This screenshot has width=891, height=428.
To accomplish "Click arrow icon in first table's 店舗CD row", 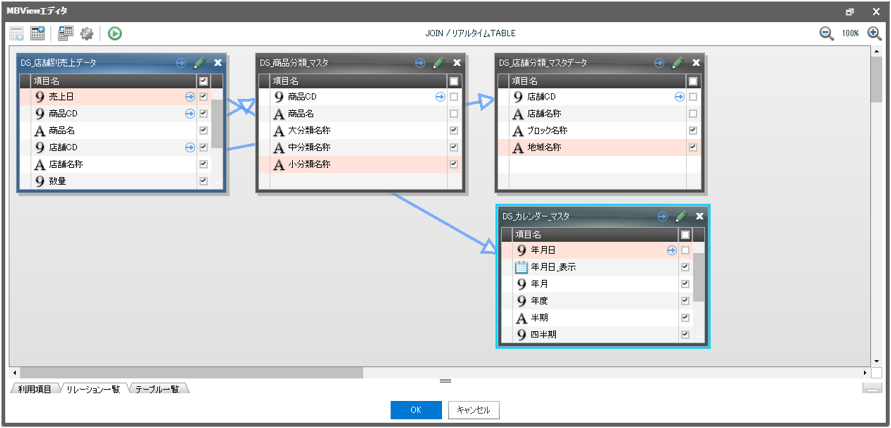I will pos(190,148).
